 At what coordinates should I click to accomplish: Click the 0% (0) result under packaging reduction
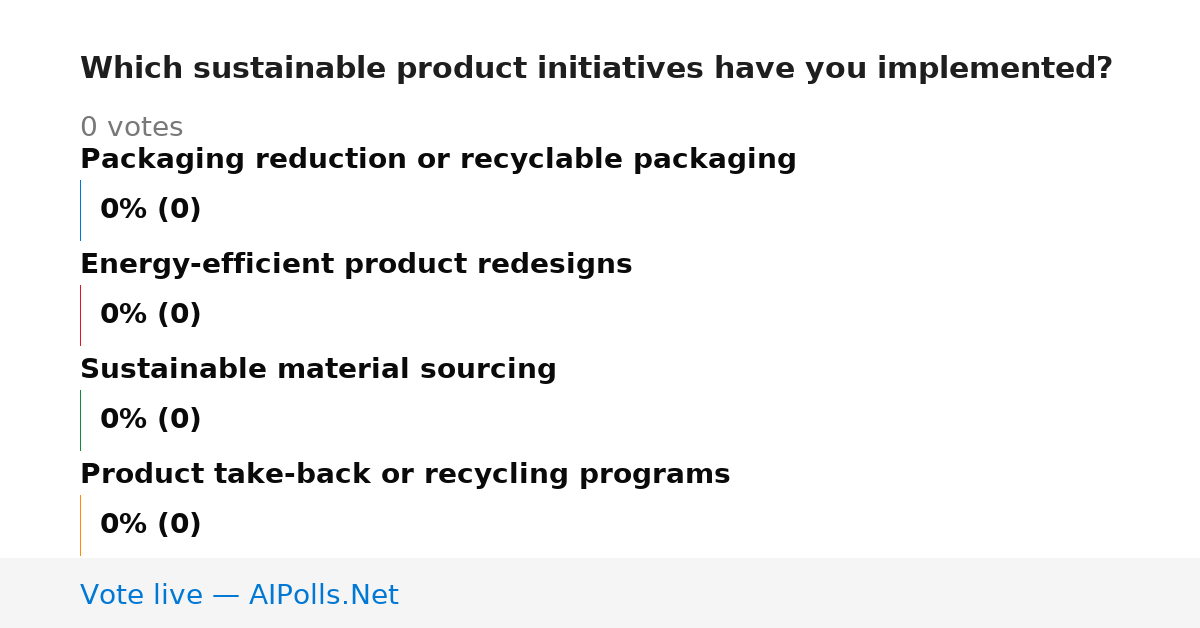(x=150, y=210)
